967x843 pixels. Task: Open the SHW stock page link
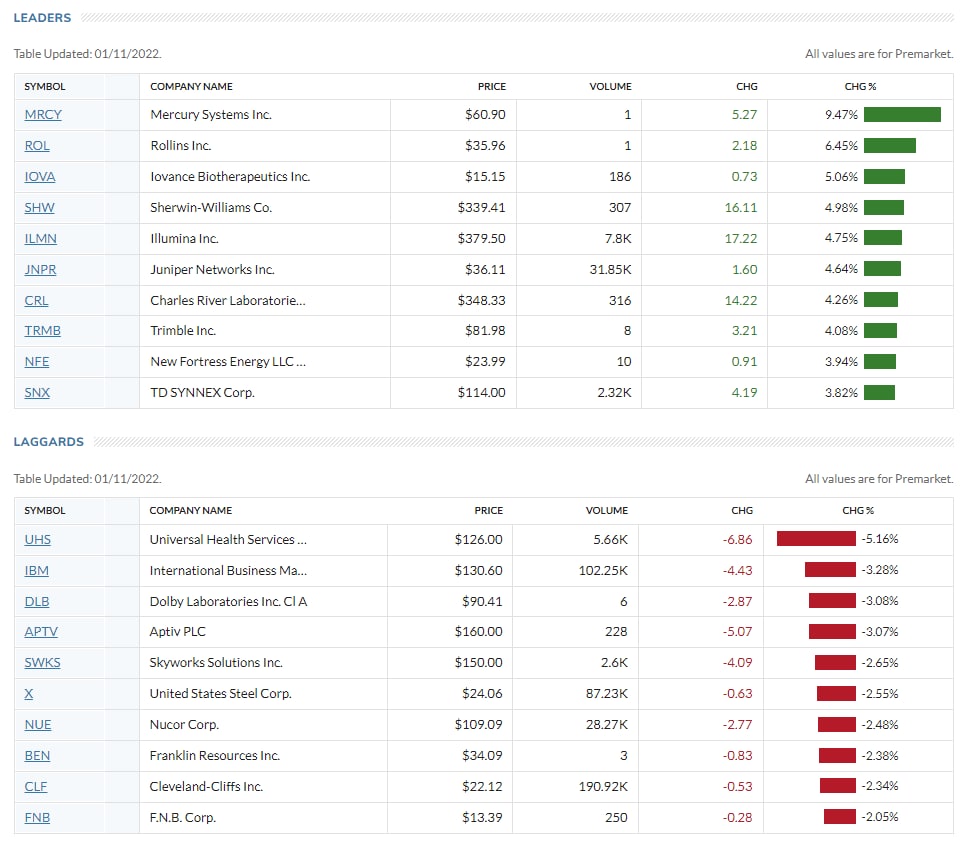click(39, 207)
